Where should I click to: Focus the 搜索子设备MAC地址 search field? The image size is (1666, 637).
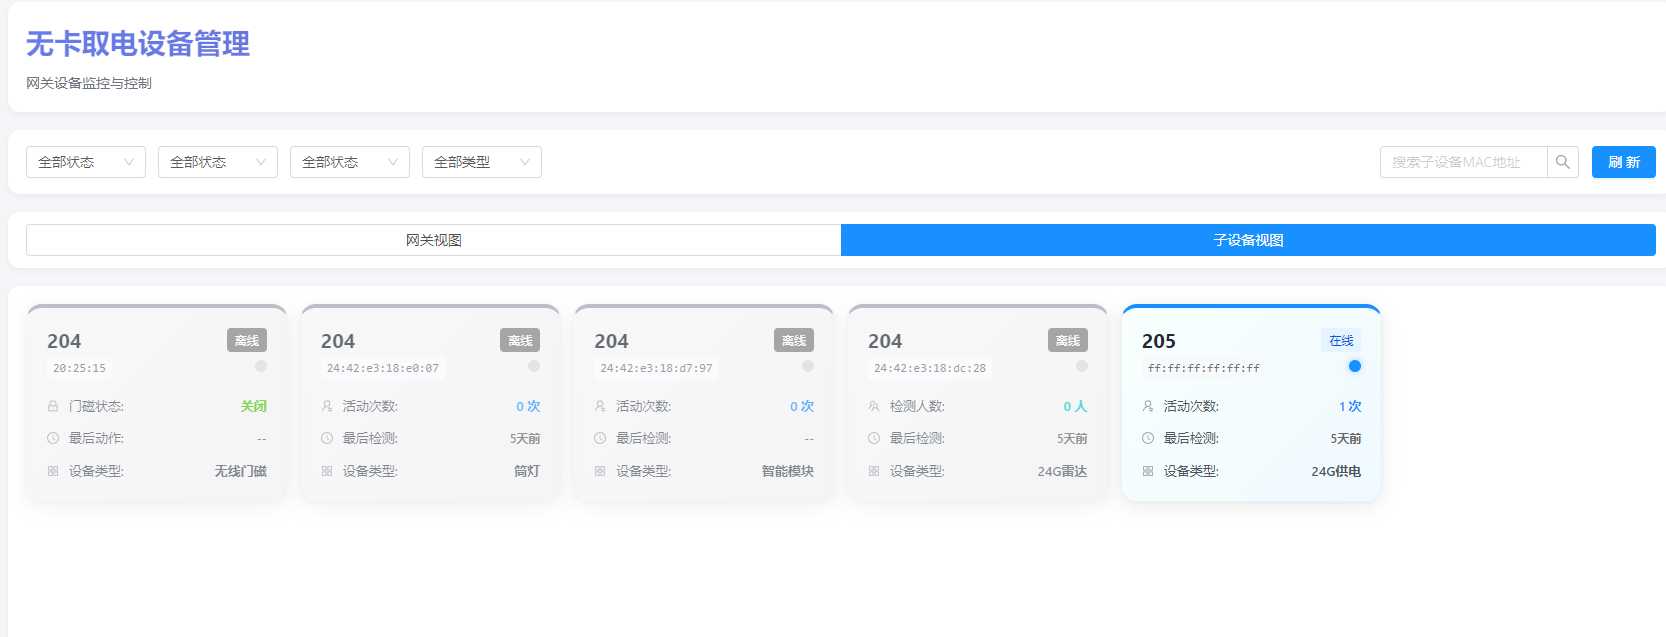[x=1463, y=162]
